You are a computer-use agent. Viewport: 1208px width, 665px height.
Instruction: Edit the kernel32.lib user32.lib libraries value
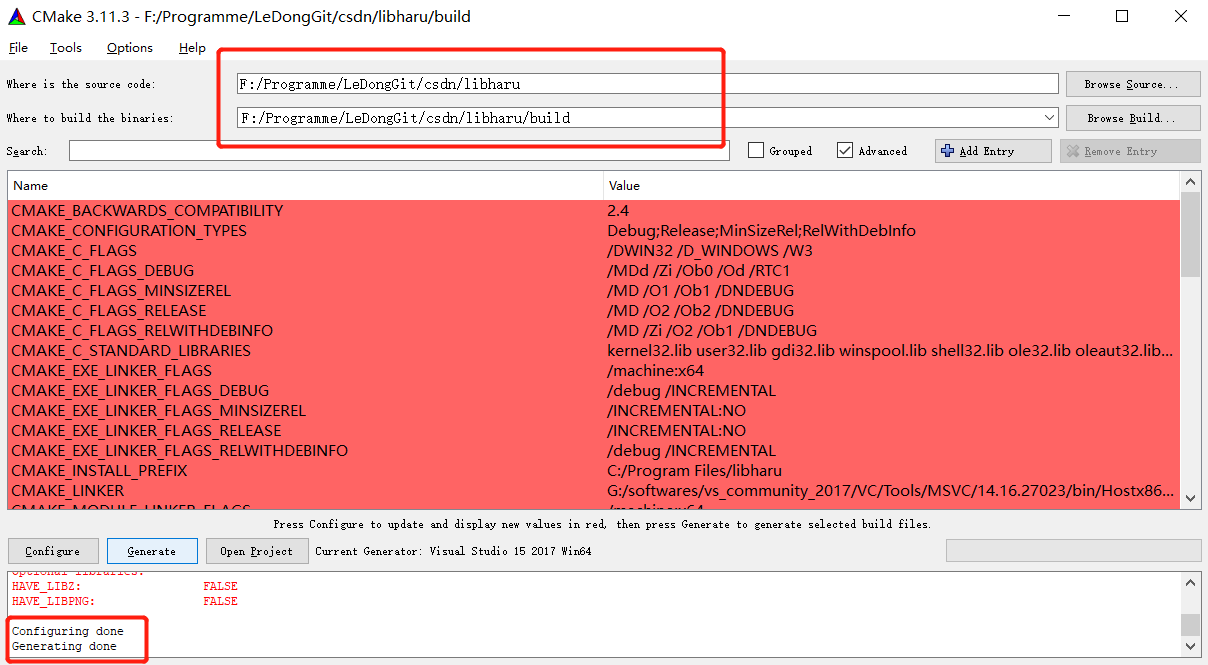(x=890, y=351)
